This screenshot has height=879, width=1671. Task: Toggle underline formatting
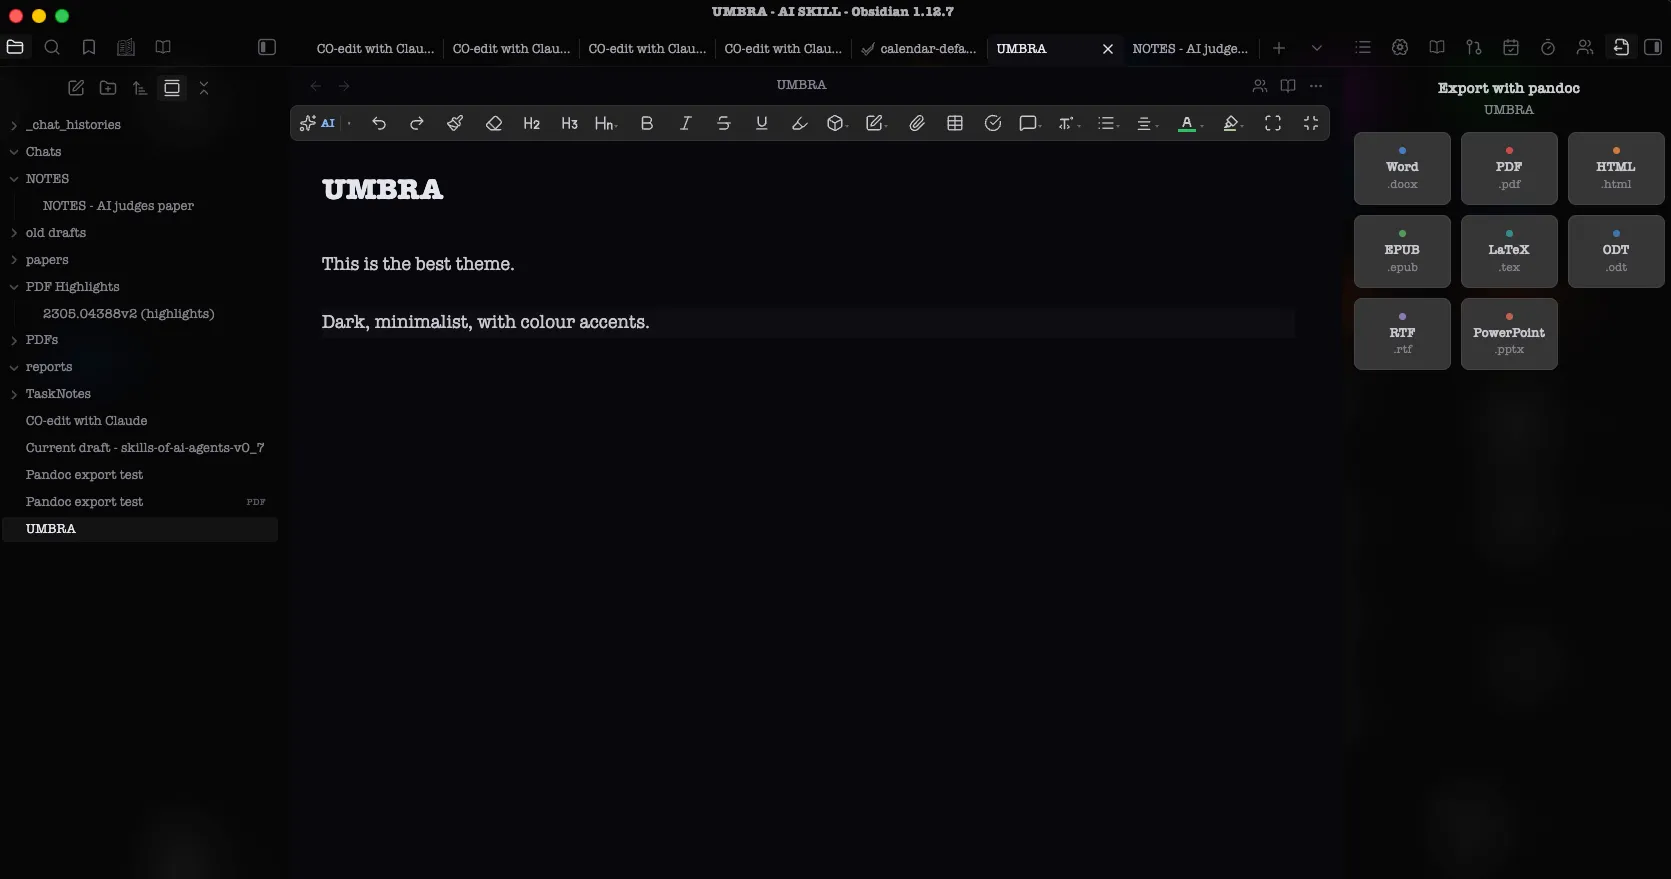coord(762,123)
